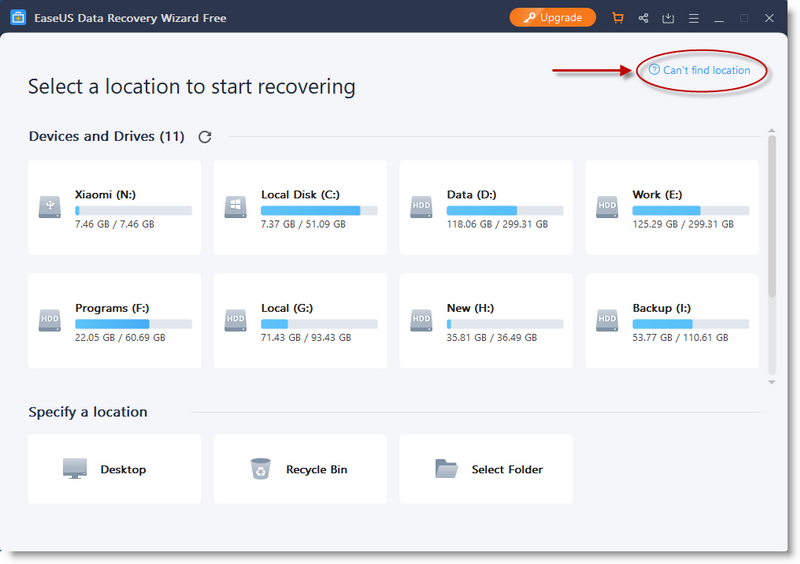The image size is (800, 564).
Task: Click the 7.46 GB / 7.46 GB size text
Action: click(114, 224)
